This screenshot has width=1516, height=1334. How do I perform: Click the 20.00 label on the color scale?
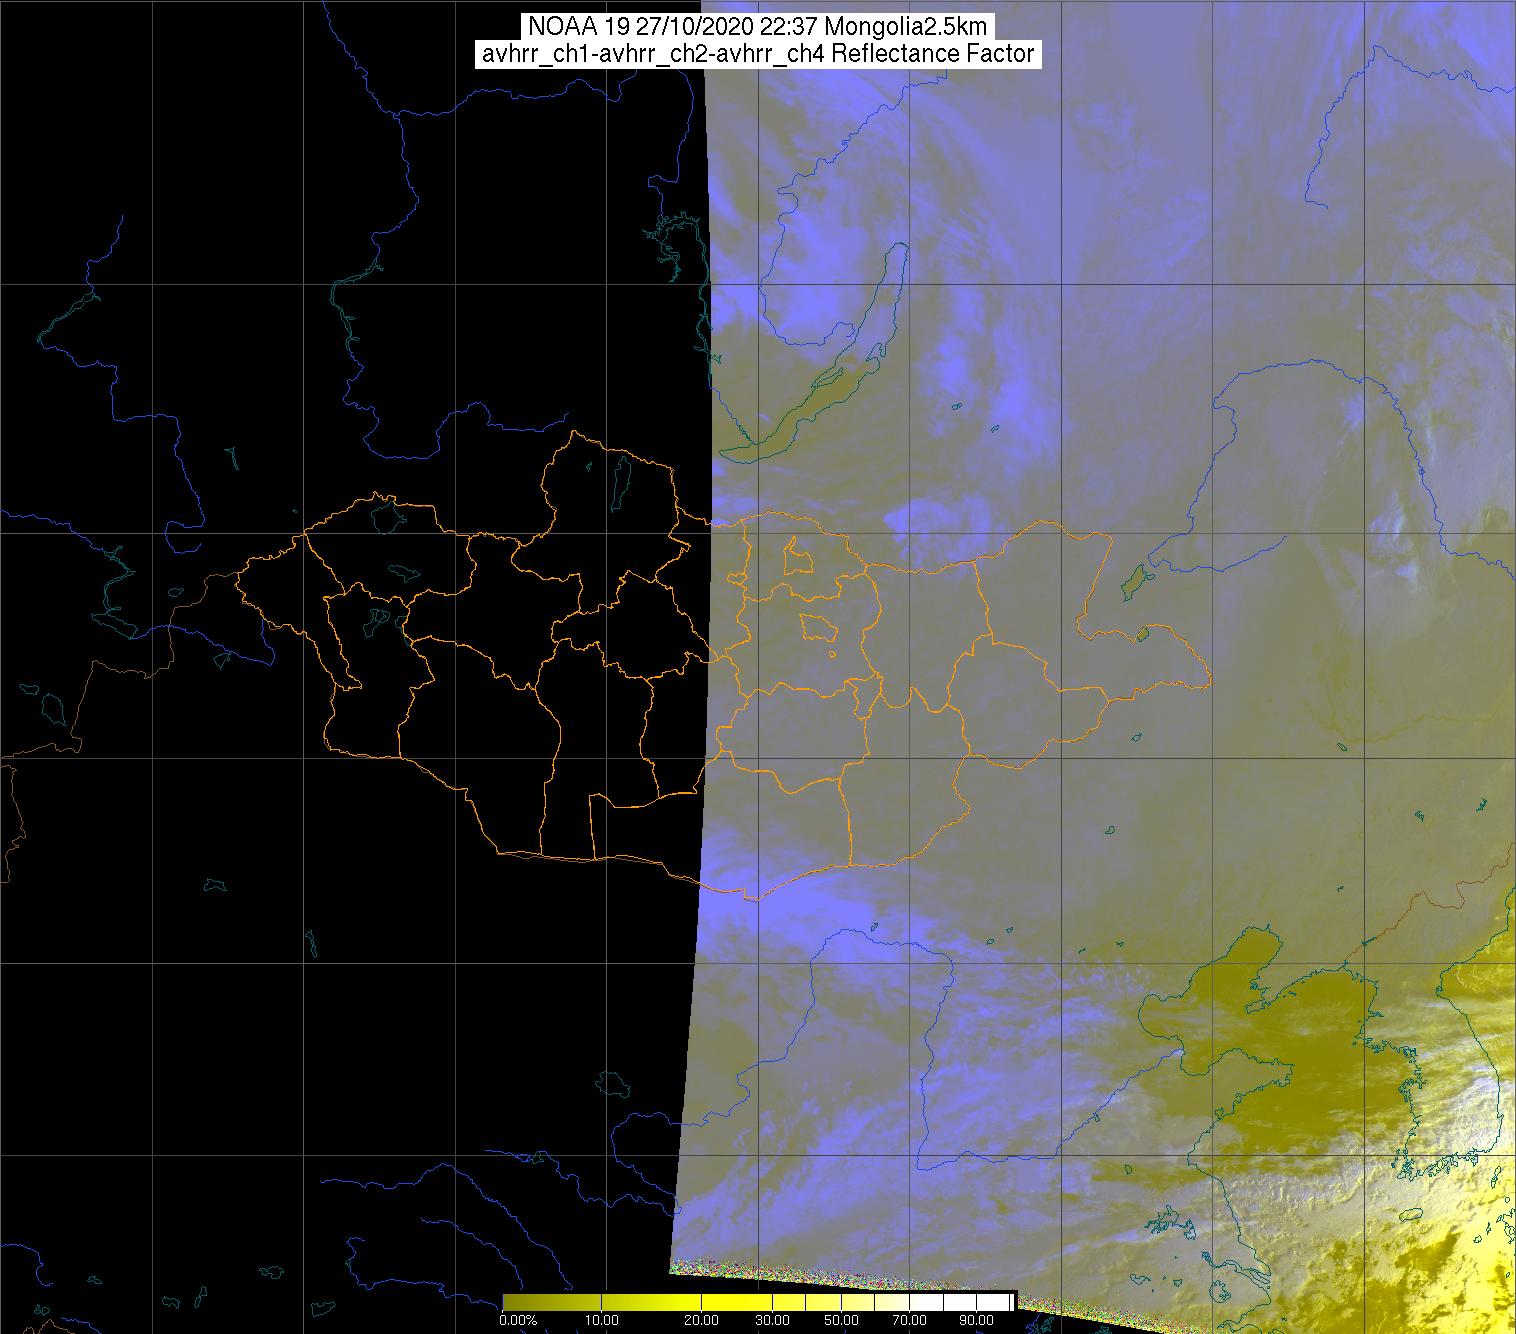[x=700, y=1322]
